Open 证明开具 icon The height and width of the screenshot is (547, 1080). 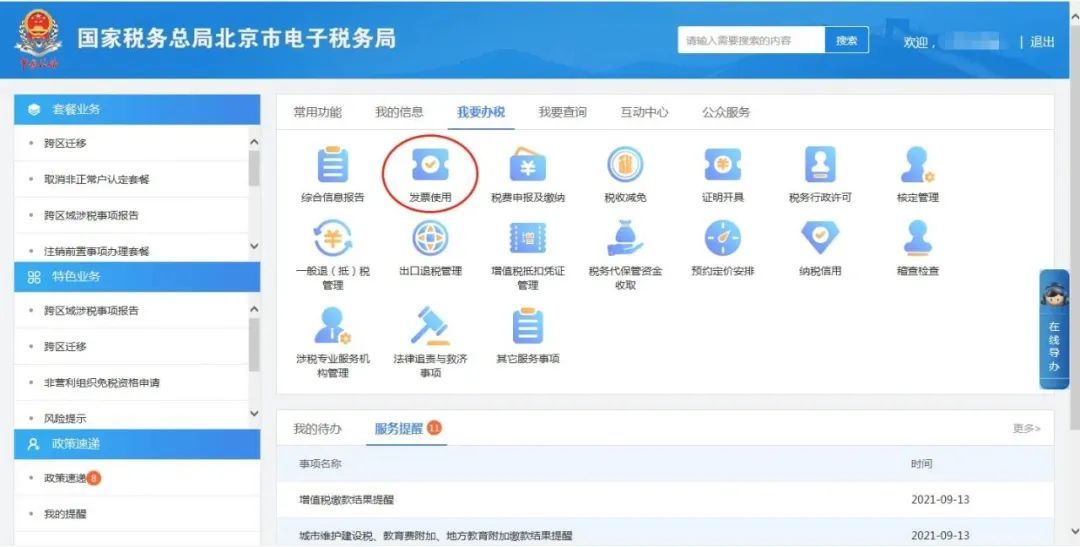click(x=723, y=165)
